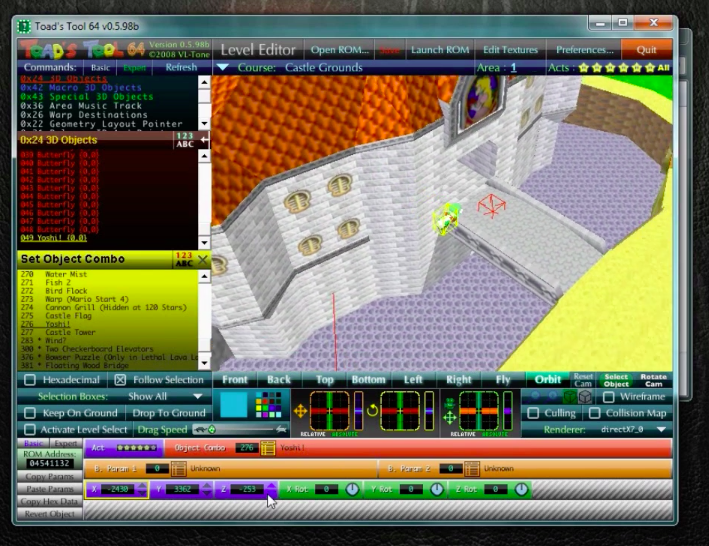Click the Set Object Combo scroll-up arrow
Viewport: 709px width, 546px height.
tap(204, 276)
